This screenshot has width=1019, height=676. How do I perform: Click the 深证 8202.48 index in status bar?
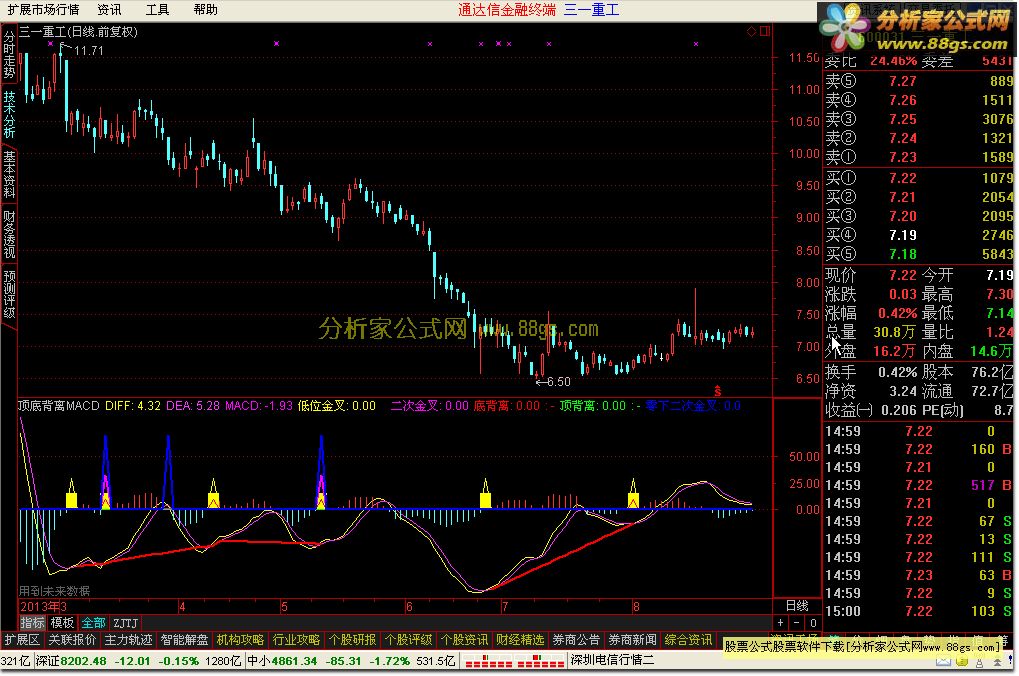tap(71, 661)
